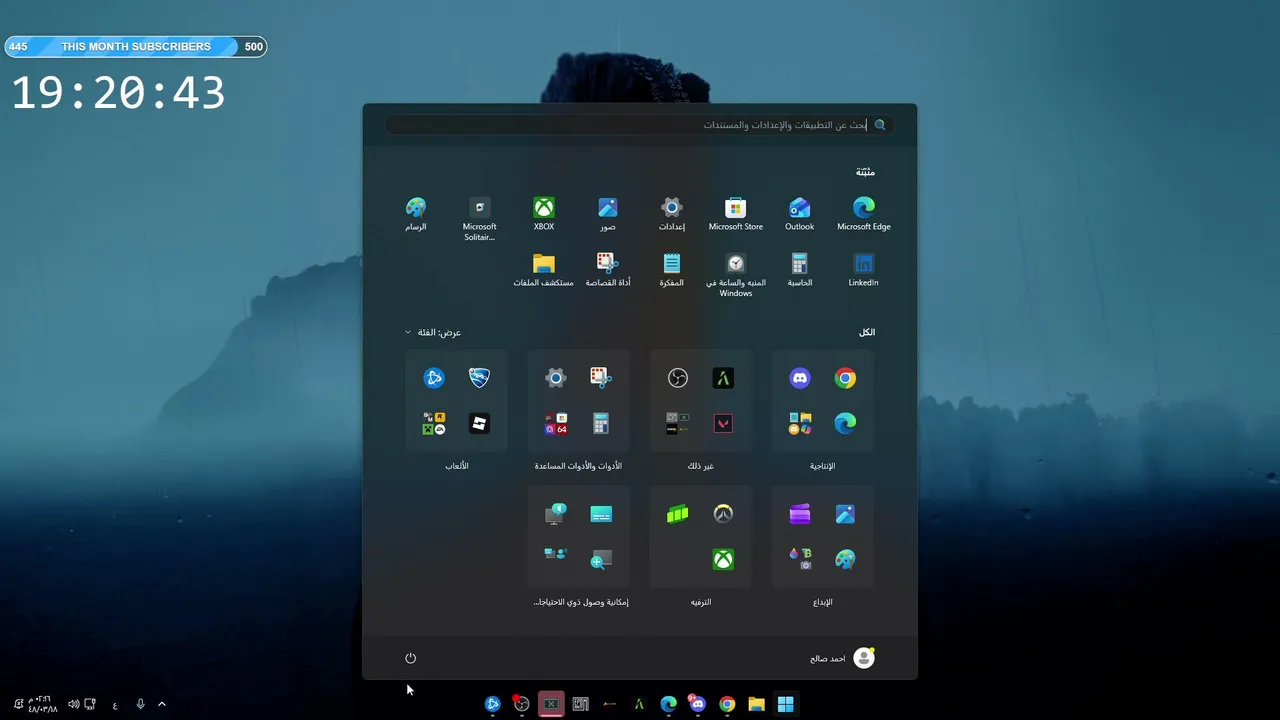Open File Explorer from the taskbar
1280x720 pixels.
[x=757, y=704]
